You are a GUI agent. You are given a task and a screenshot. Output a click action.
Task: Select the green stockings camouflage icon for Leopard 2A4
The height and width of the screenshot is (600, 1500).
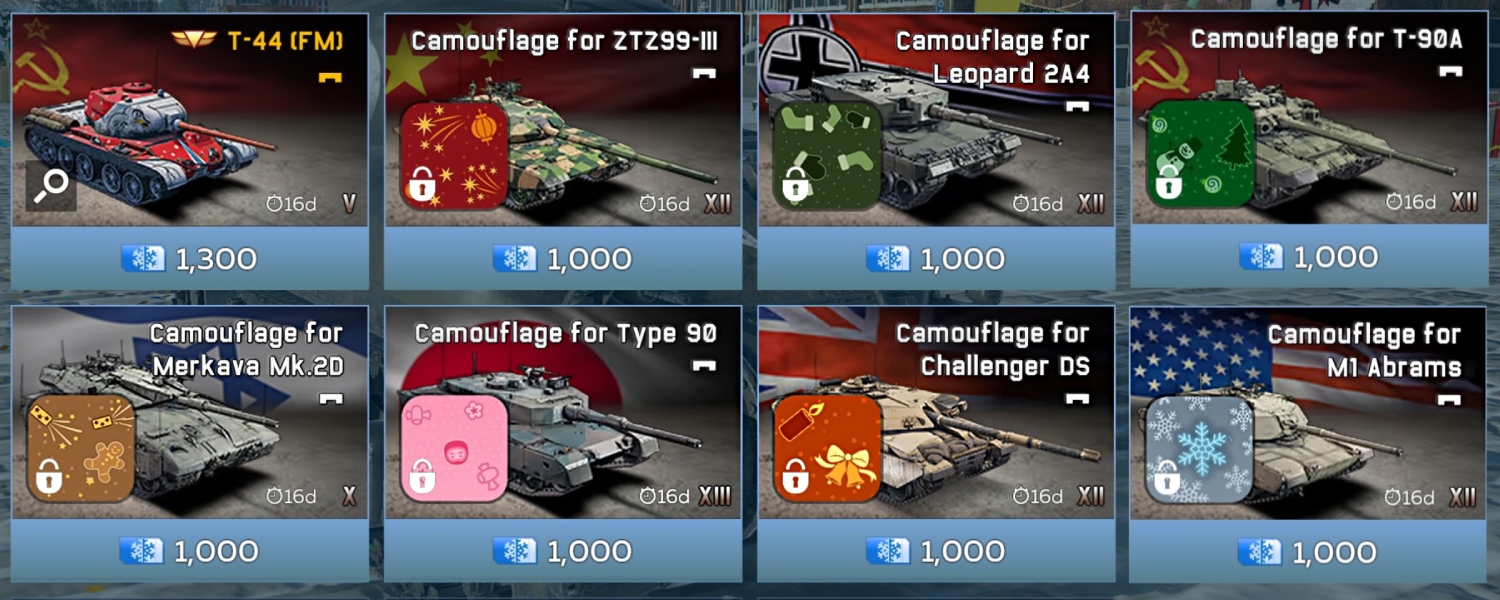click(827, 155)
